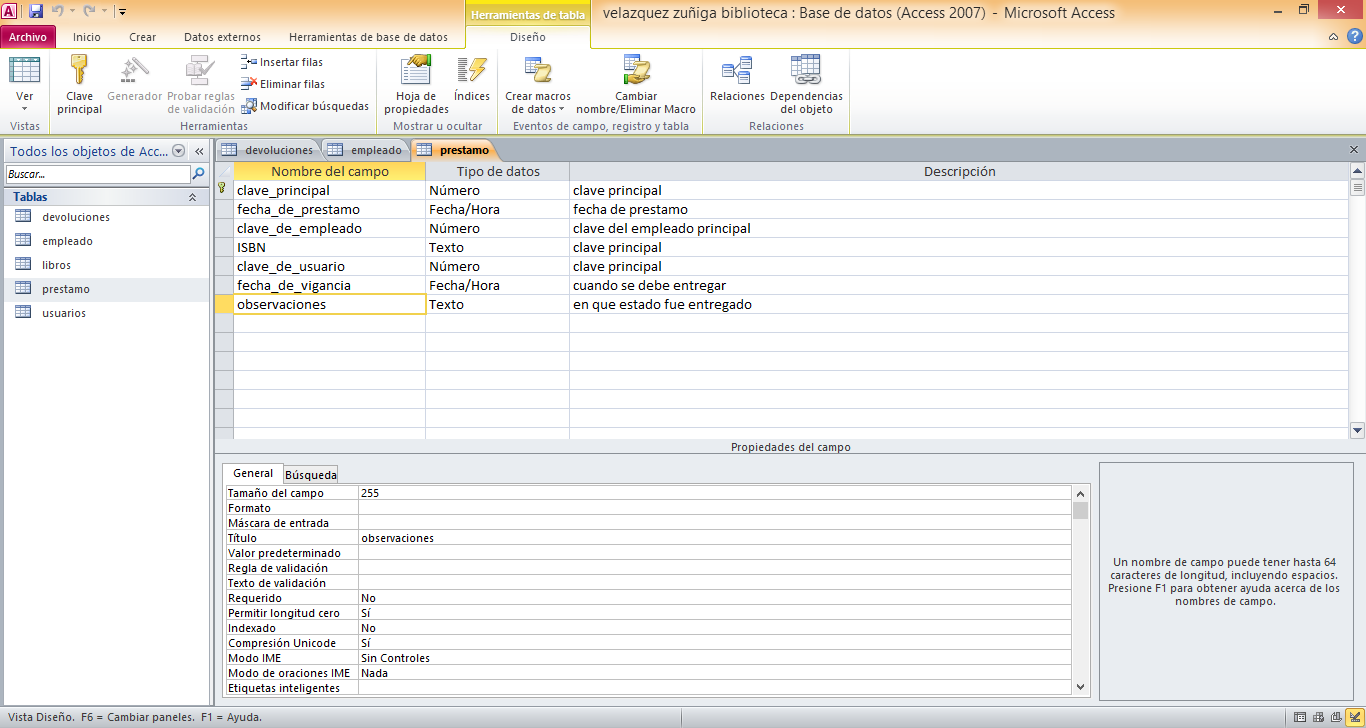Click the fecha_de_prestamo field name
Screen dimensions: 1366x728
point(330,209)
